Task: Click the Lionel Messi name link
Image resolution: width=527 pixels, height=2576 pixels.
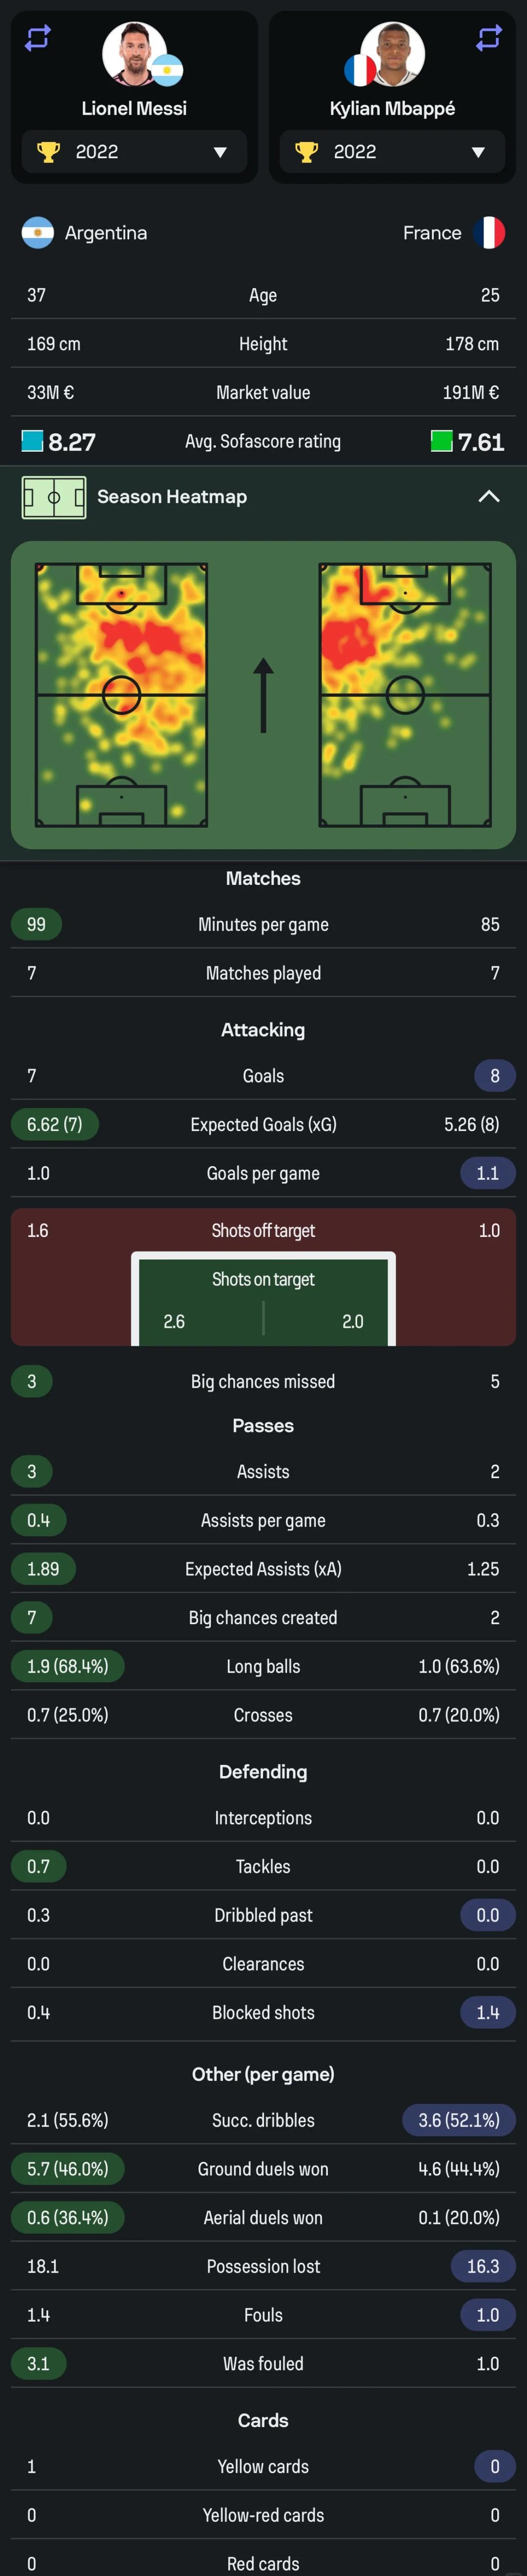Action: coord(134,108)
